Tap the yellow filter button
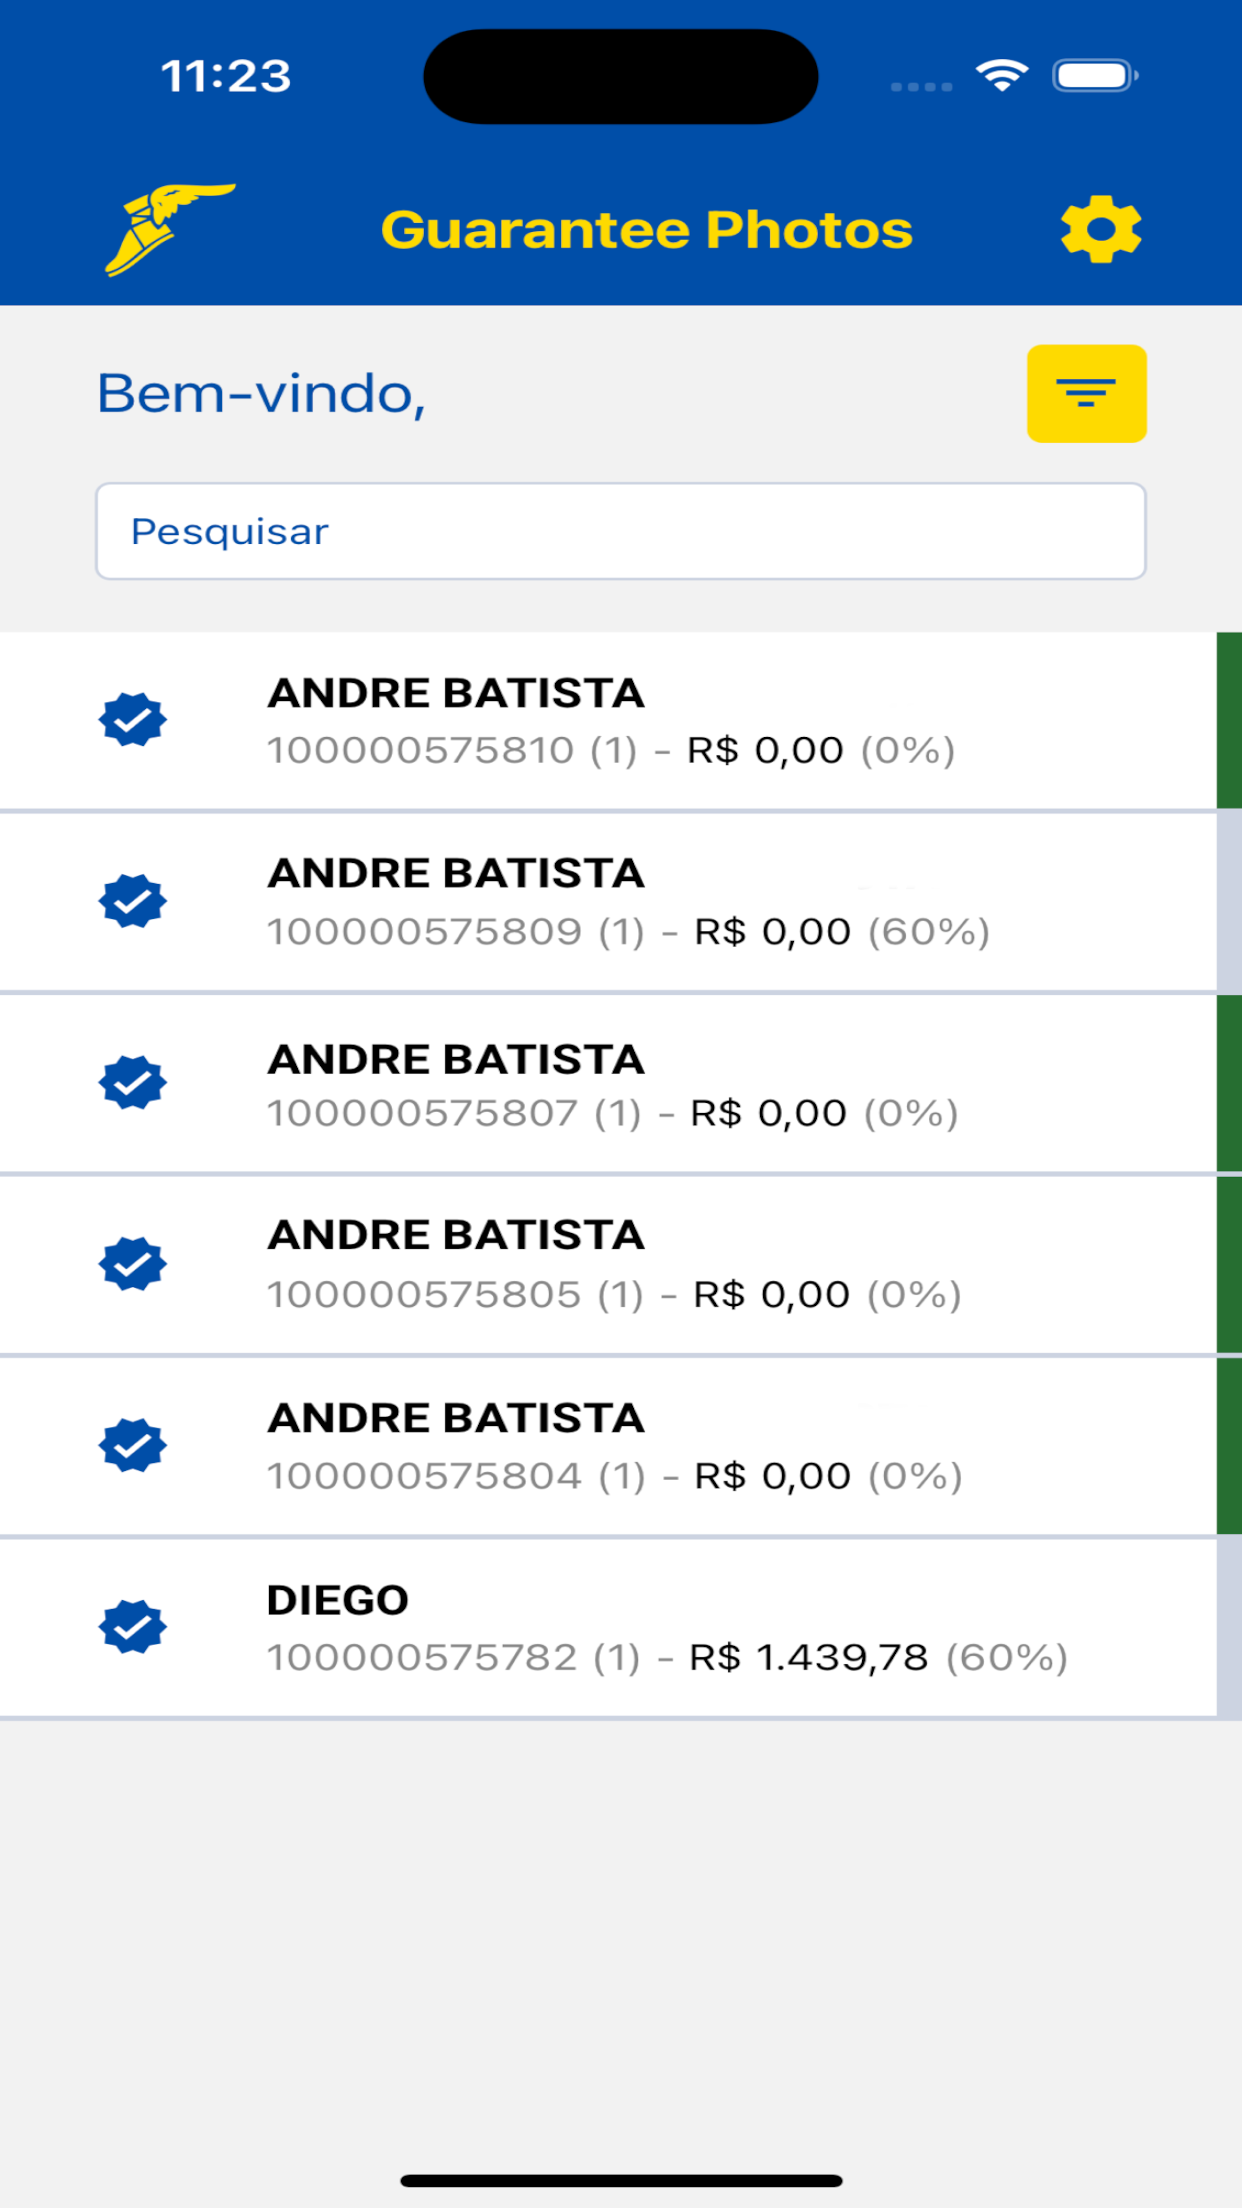1242x2208 pixels. tap(1087, 393)
